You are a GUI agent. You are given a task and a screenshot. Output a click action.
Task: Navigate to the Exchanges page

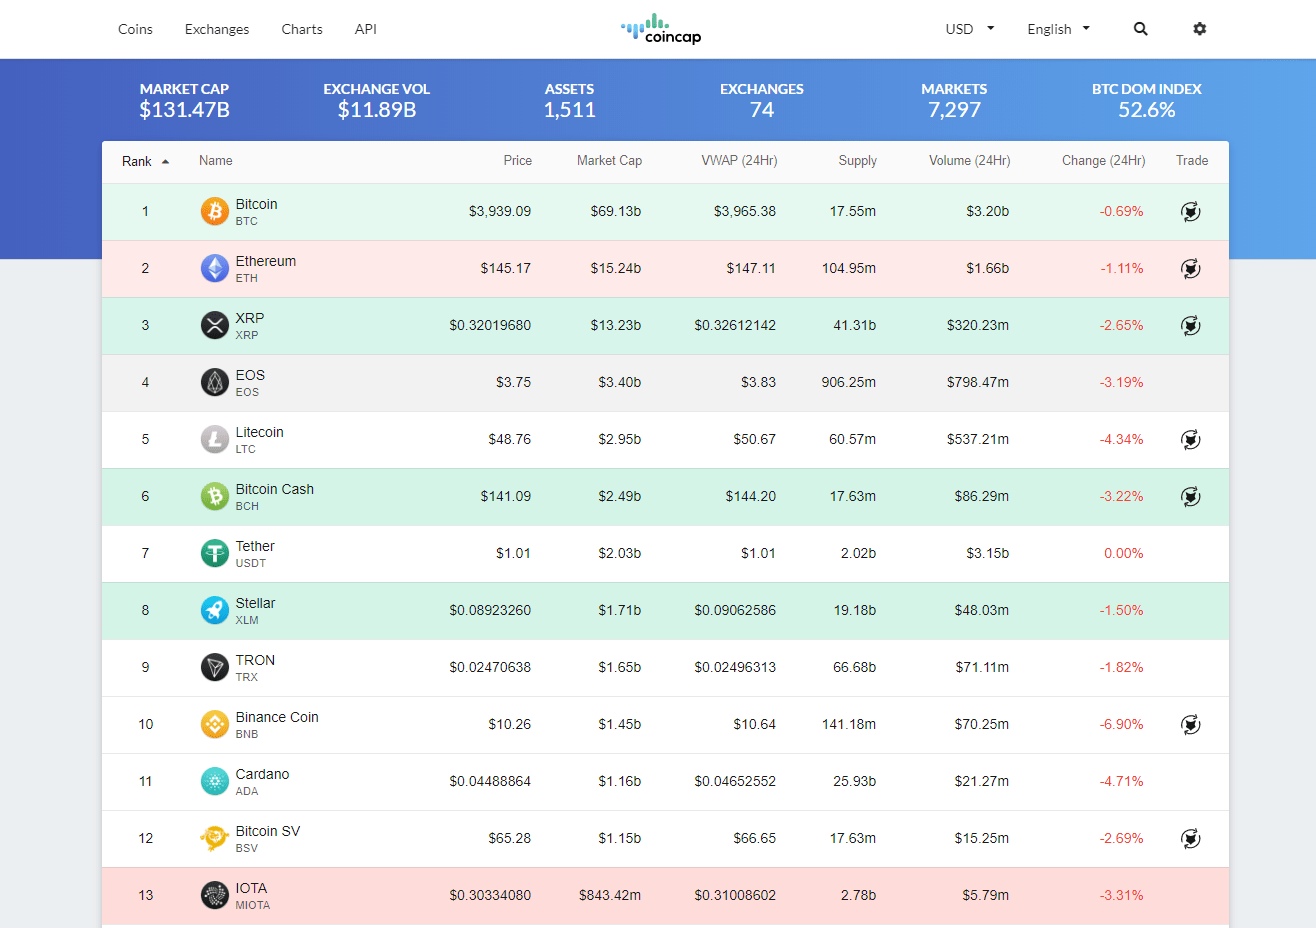[x=216, y=29]
